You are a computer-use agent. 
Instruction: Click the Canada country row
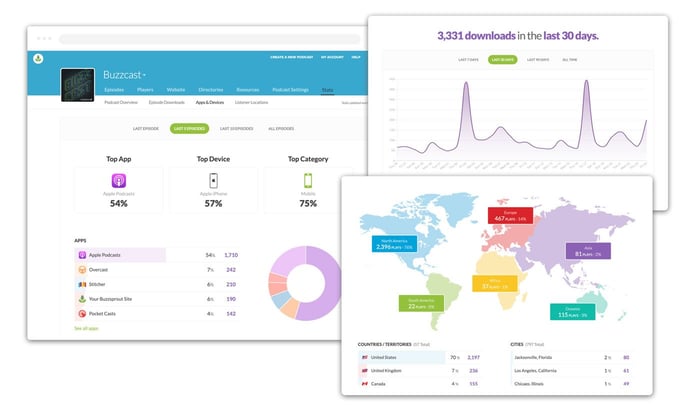tap(420, 384)
